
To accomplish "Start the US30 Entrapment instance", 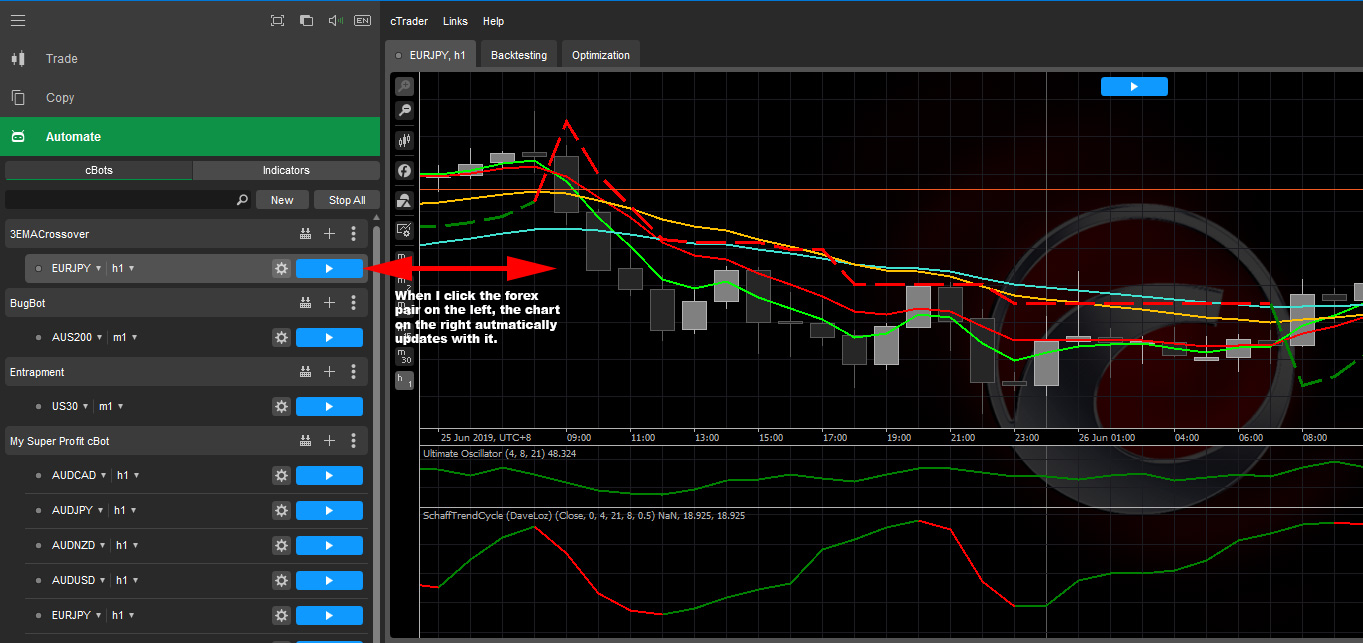I will click(x=329, y=406).
